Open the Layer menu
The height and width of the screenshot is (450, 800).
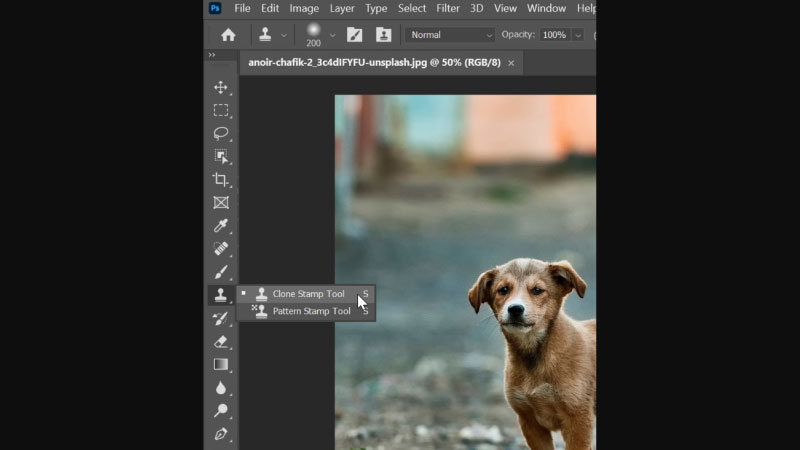(x=342, y=8)
